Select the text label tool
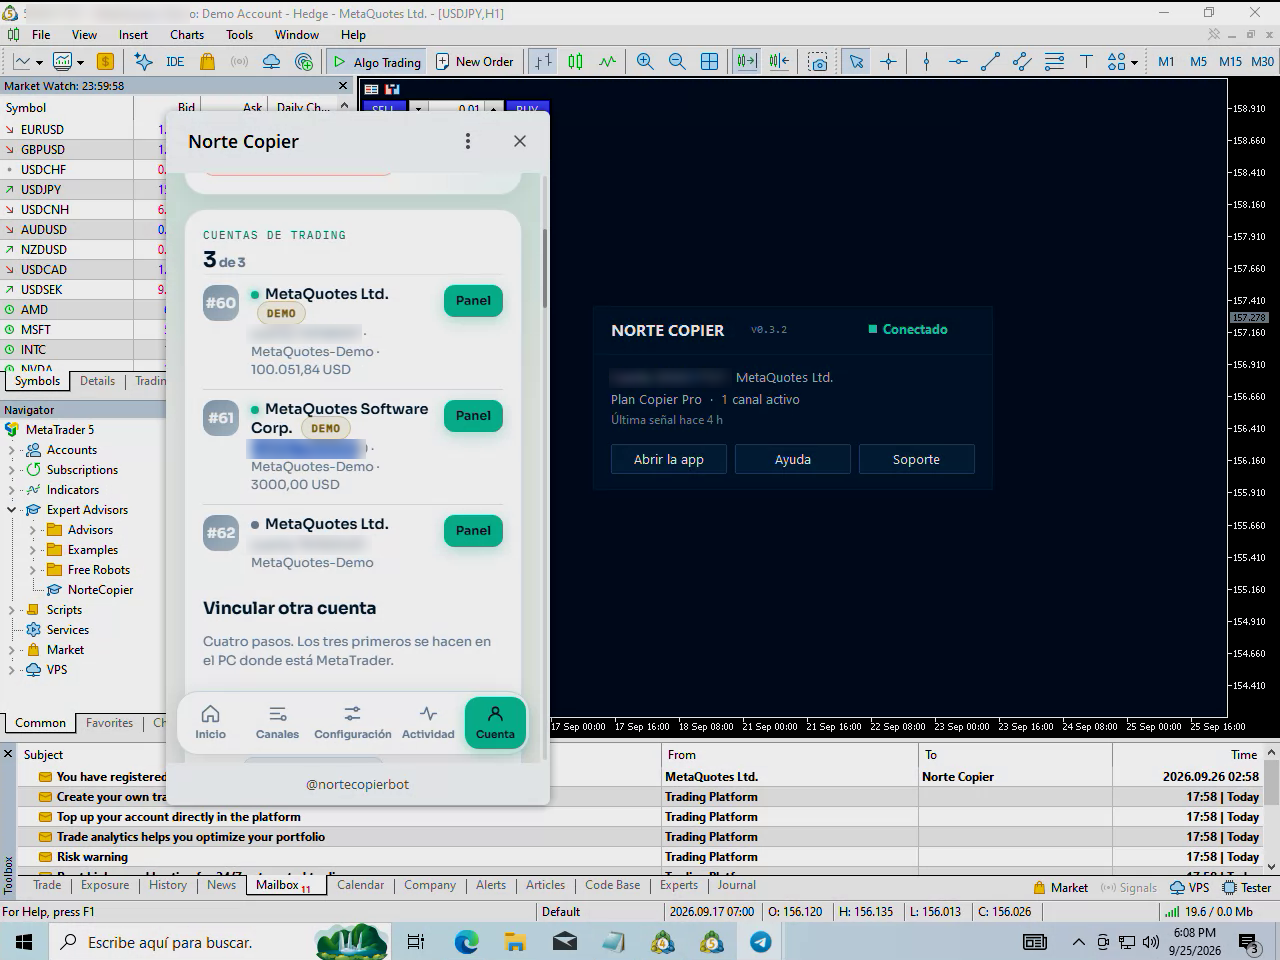Screen dimensions: 1280x960 pyautogui.click(x=1086, y=61)
